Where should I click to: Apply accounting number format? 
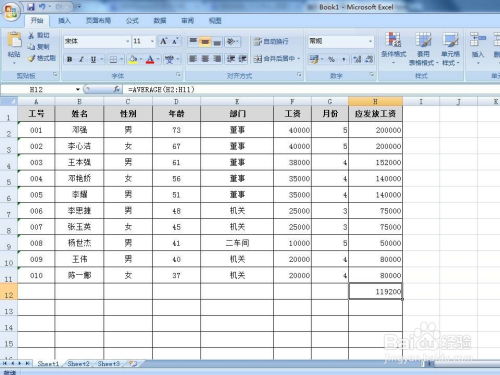pyautogui.click(x=314, y=59)
